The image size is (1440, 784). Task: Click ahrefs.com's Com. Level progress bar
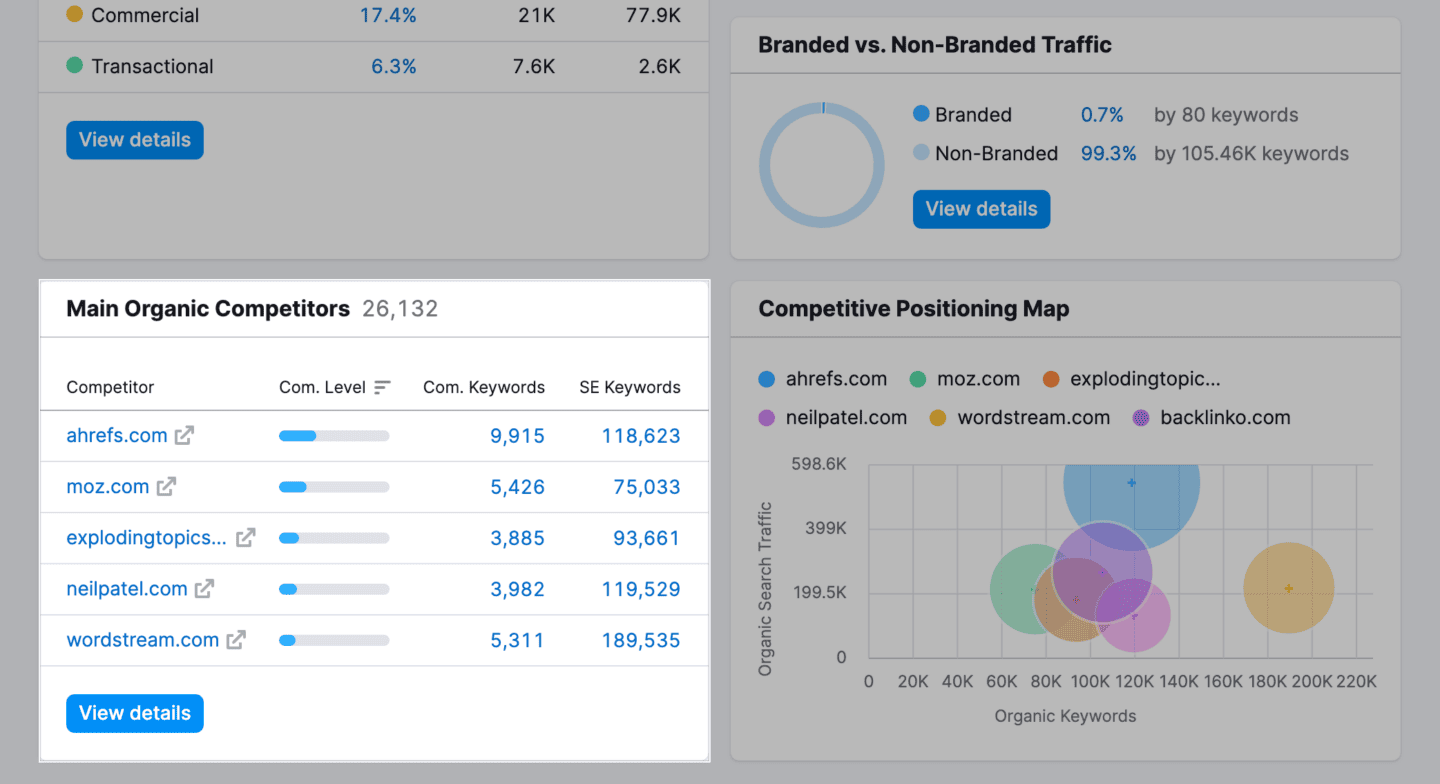334,435
